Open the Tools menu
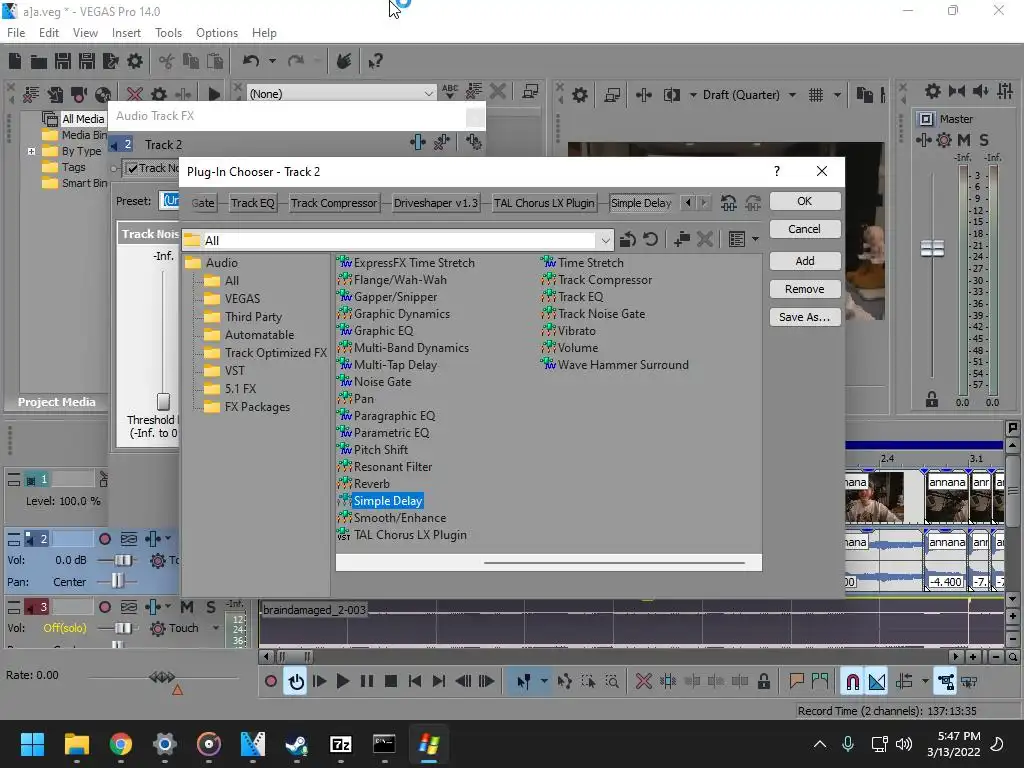Viewport: 1024px width, 768px height. coord(168,33)
